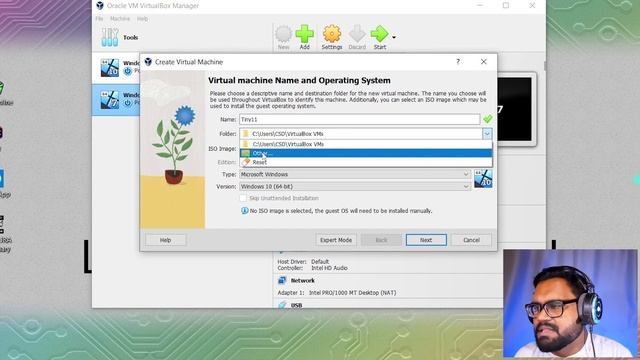Click the green name validity checkmark icon

coord(487,120)
